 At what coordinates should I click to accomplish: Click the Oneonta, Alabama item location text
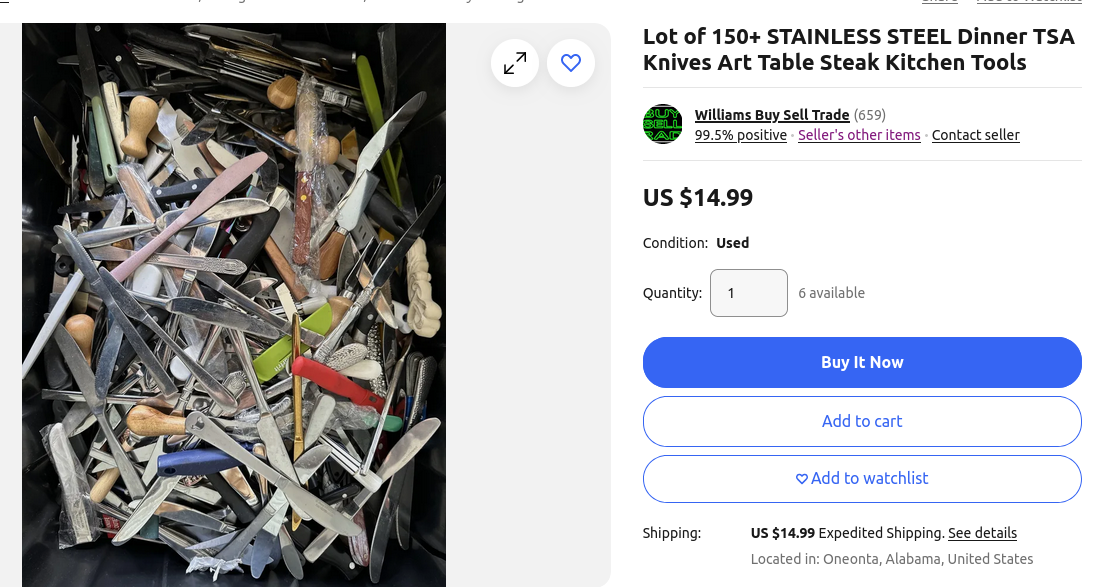(x=892, y=559)
